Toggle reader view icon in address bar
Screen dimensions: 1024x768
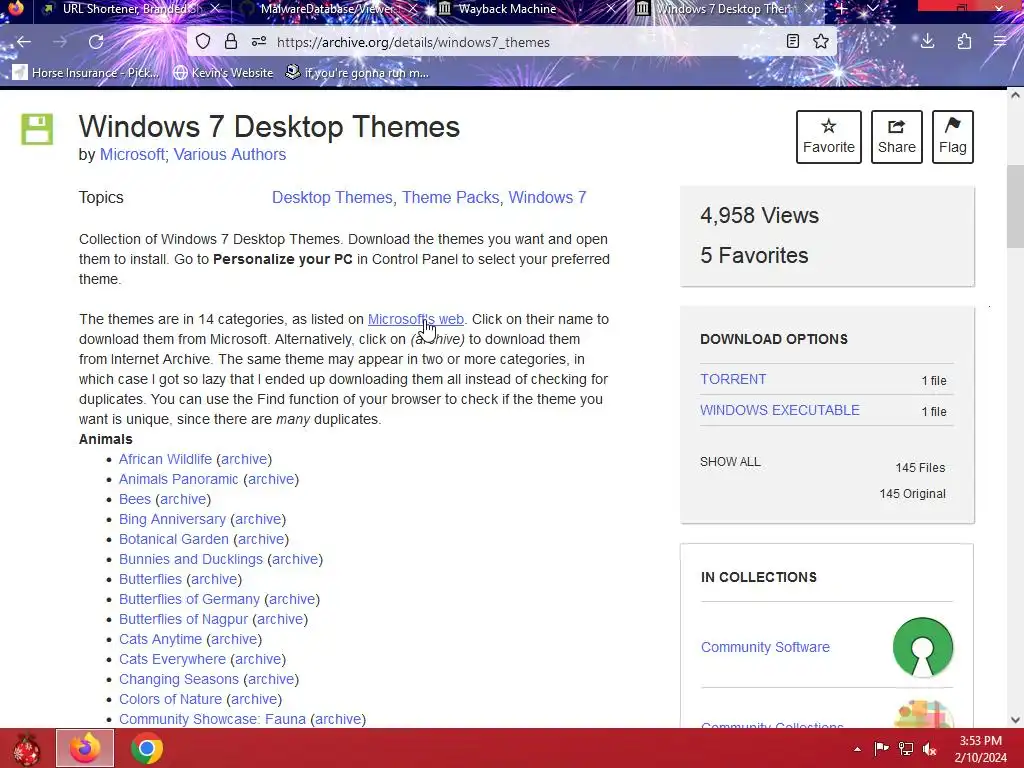(x=793, y=42)
